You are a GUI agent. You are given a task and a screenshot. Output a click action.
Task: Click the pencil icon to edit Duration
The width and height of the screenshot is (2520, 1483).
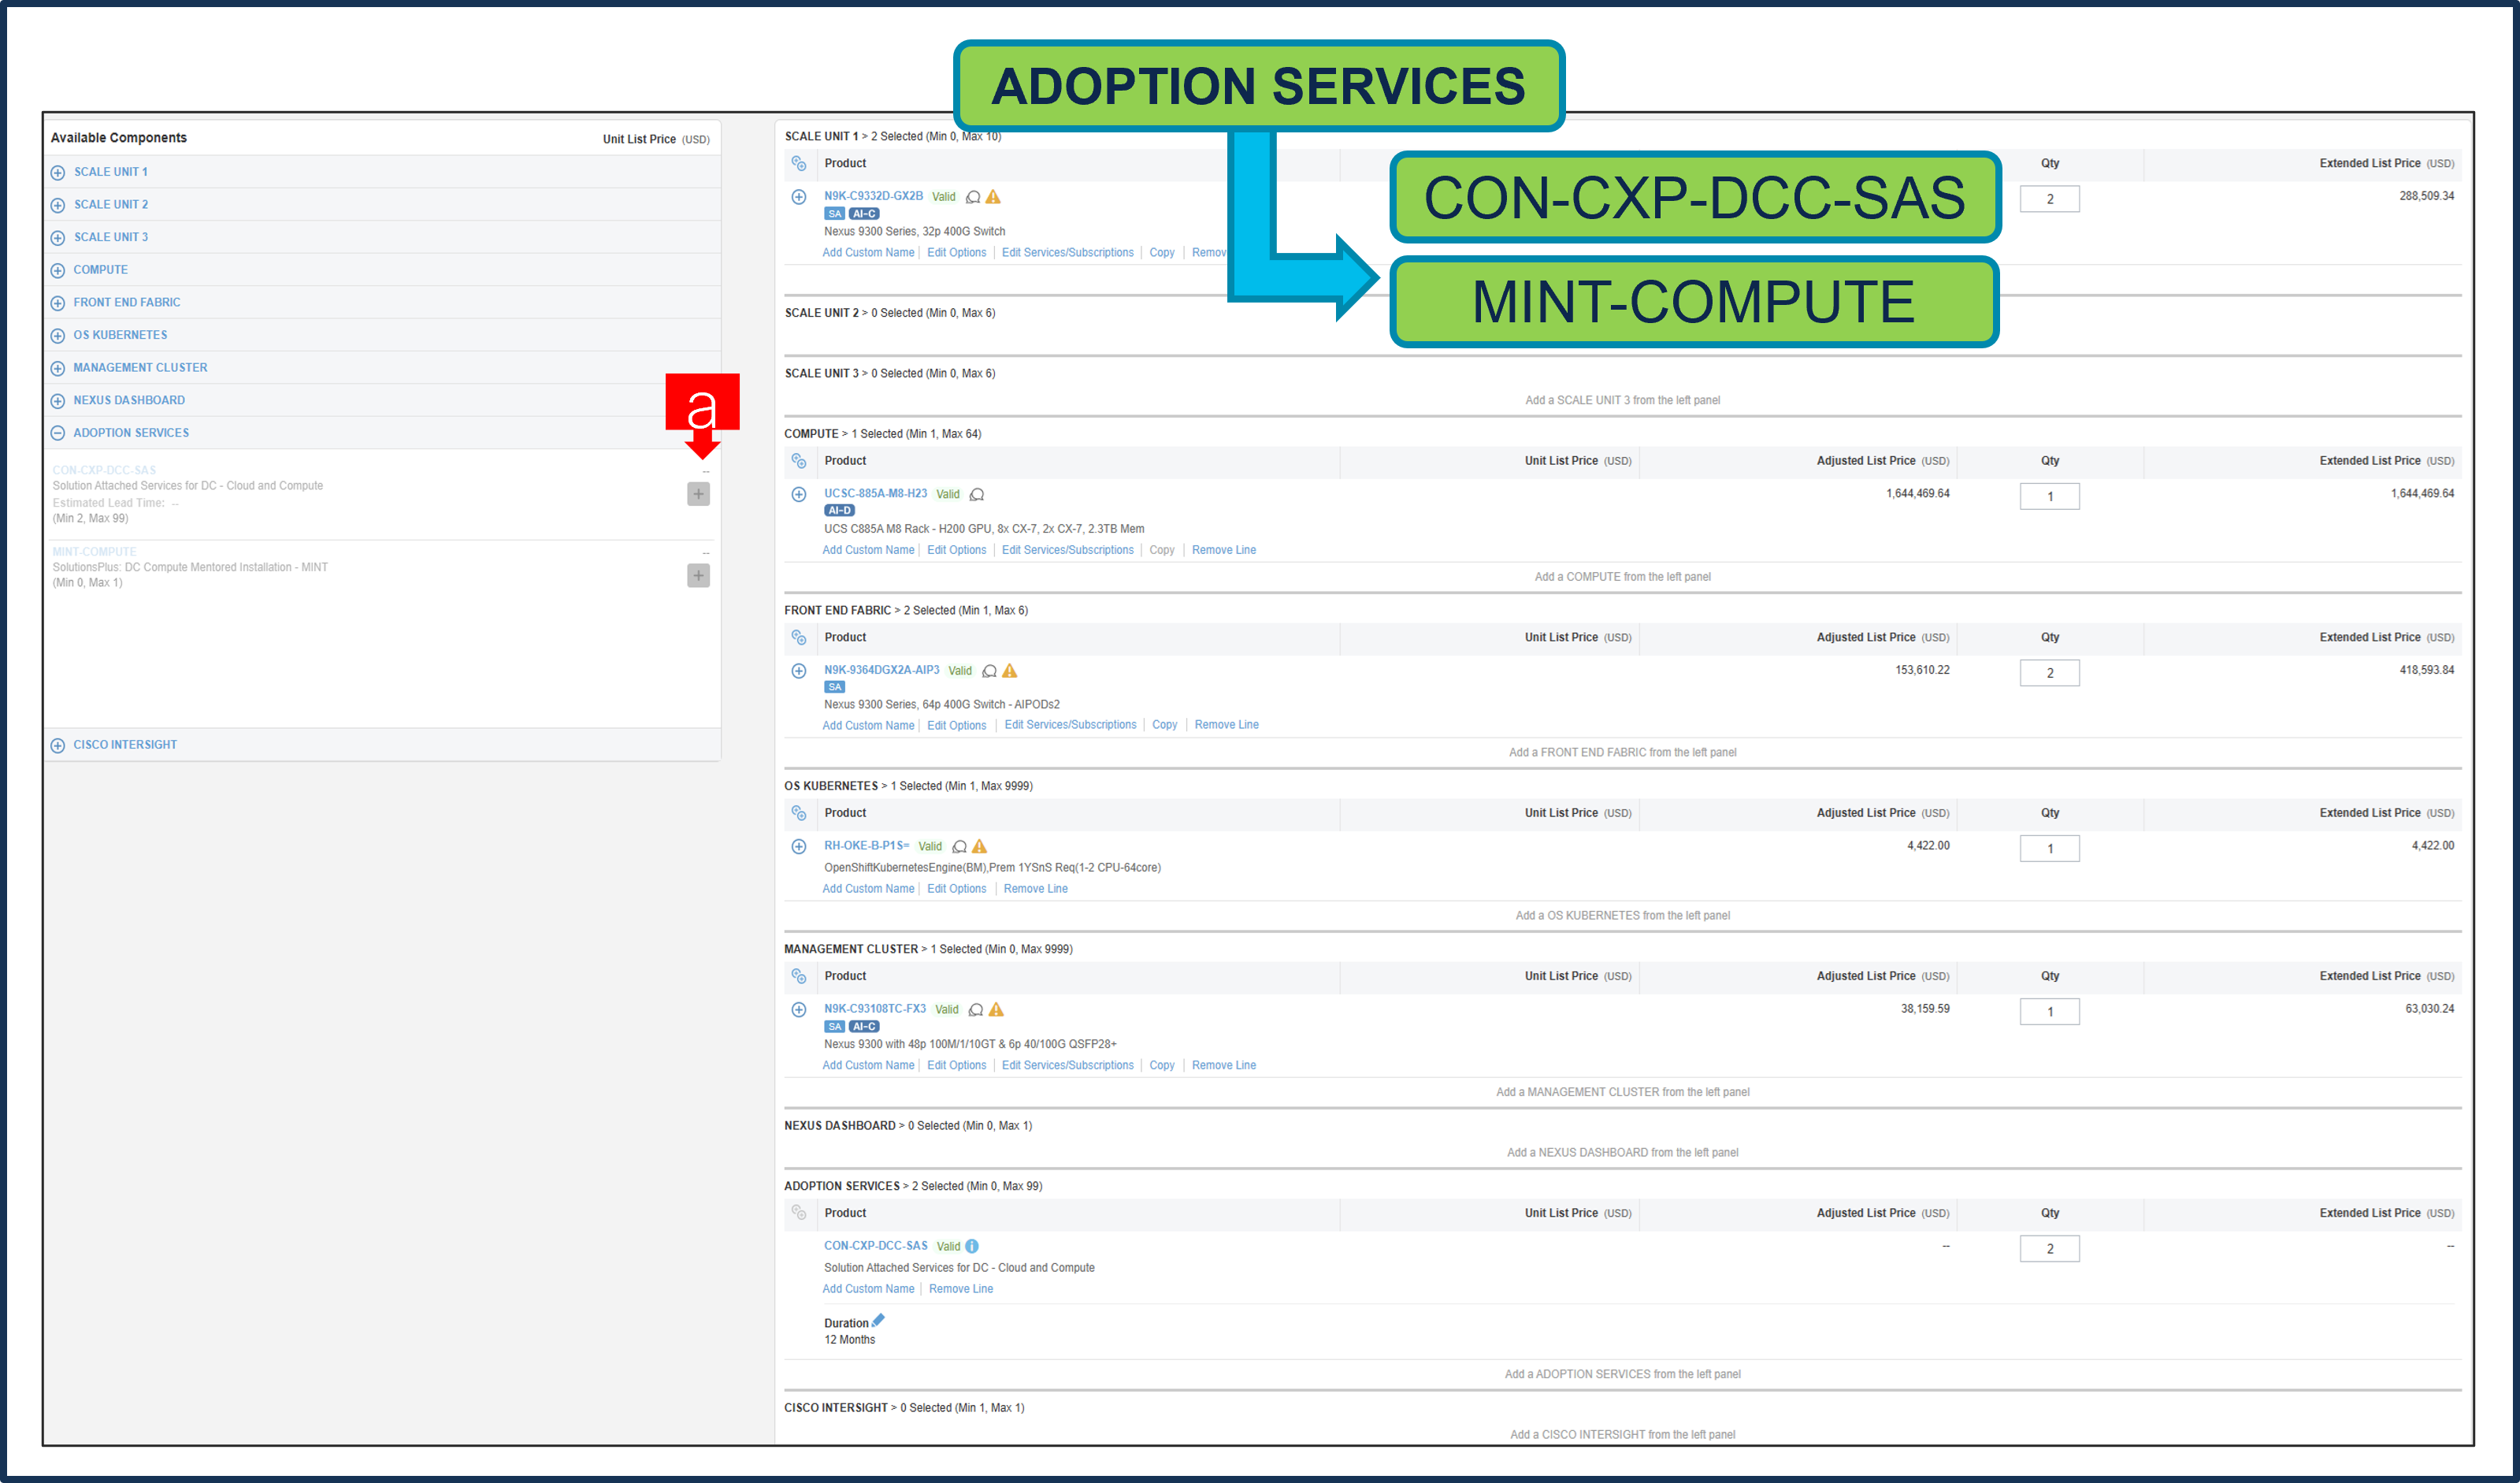tap(879, 1319)
